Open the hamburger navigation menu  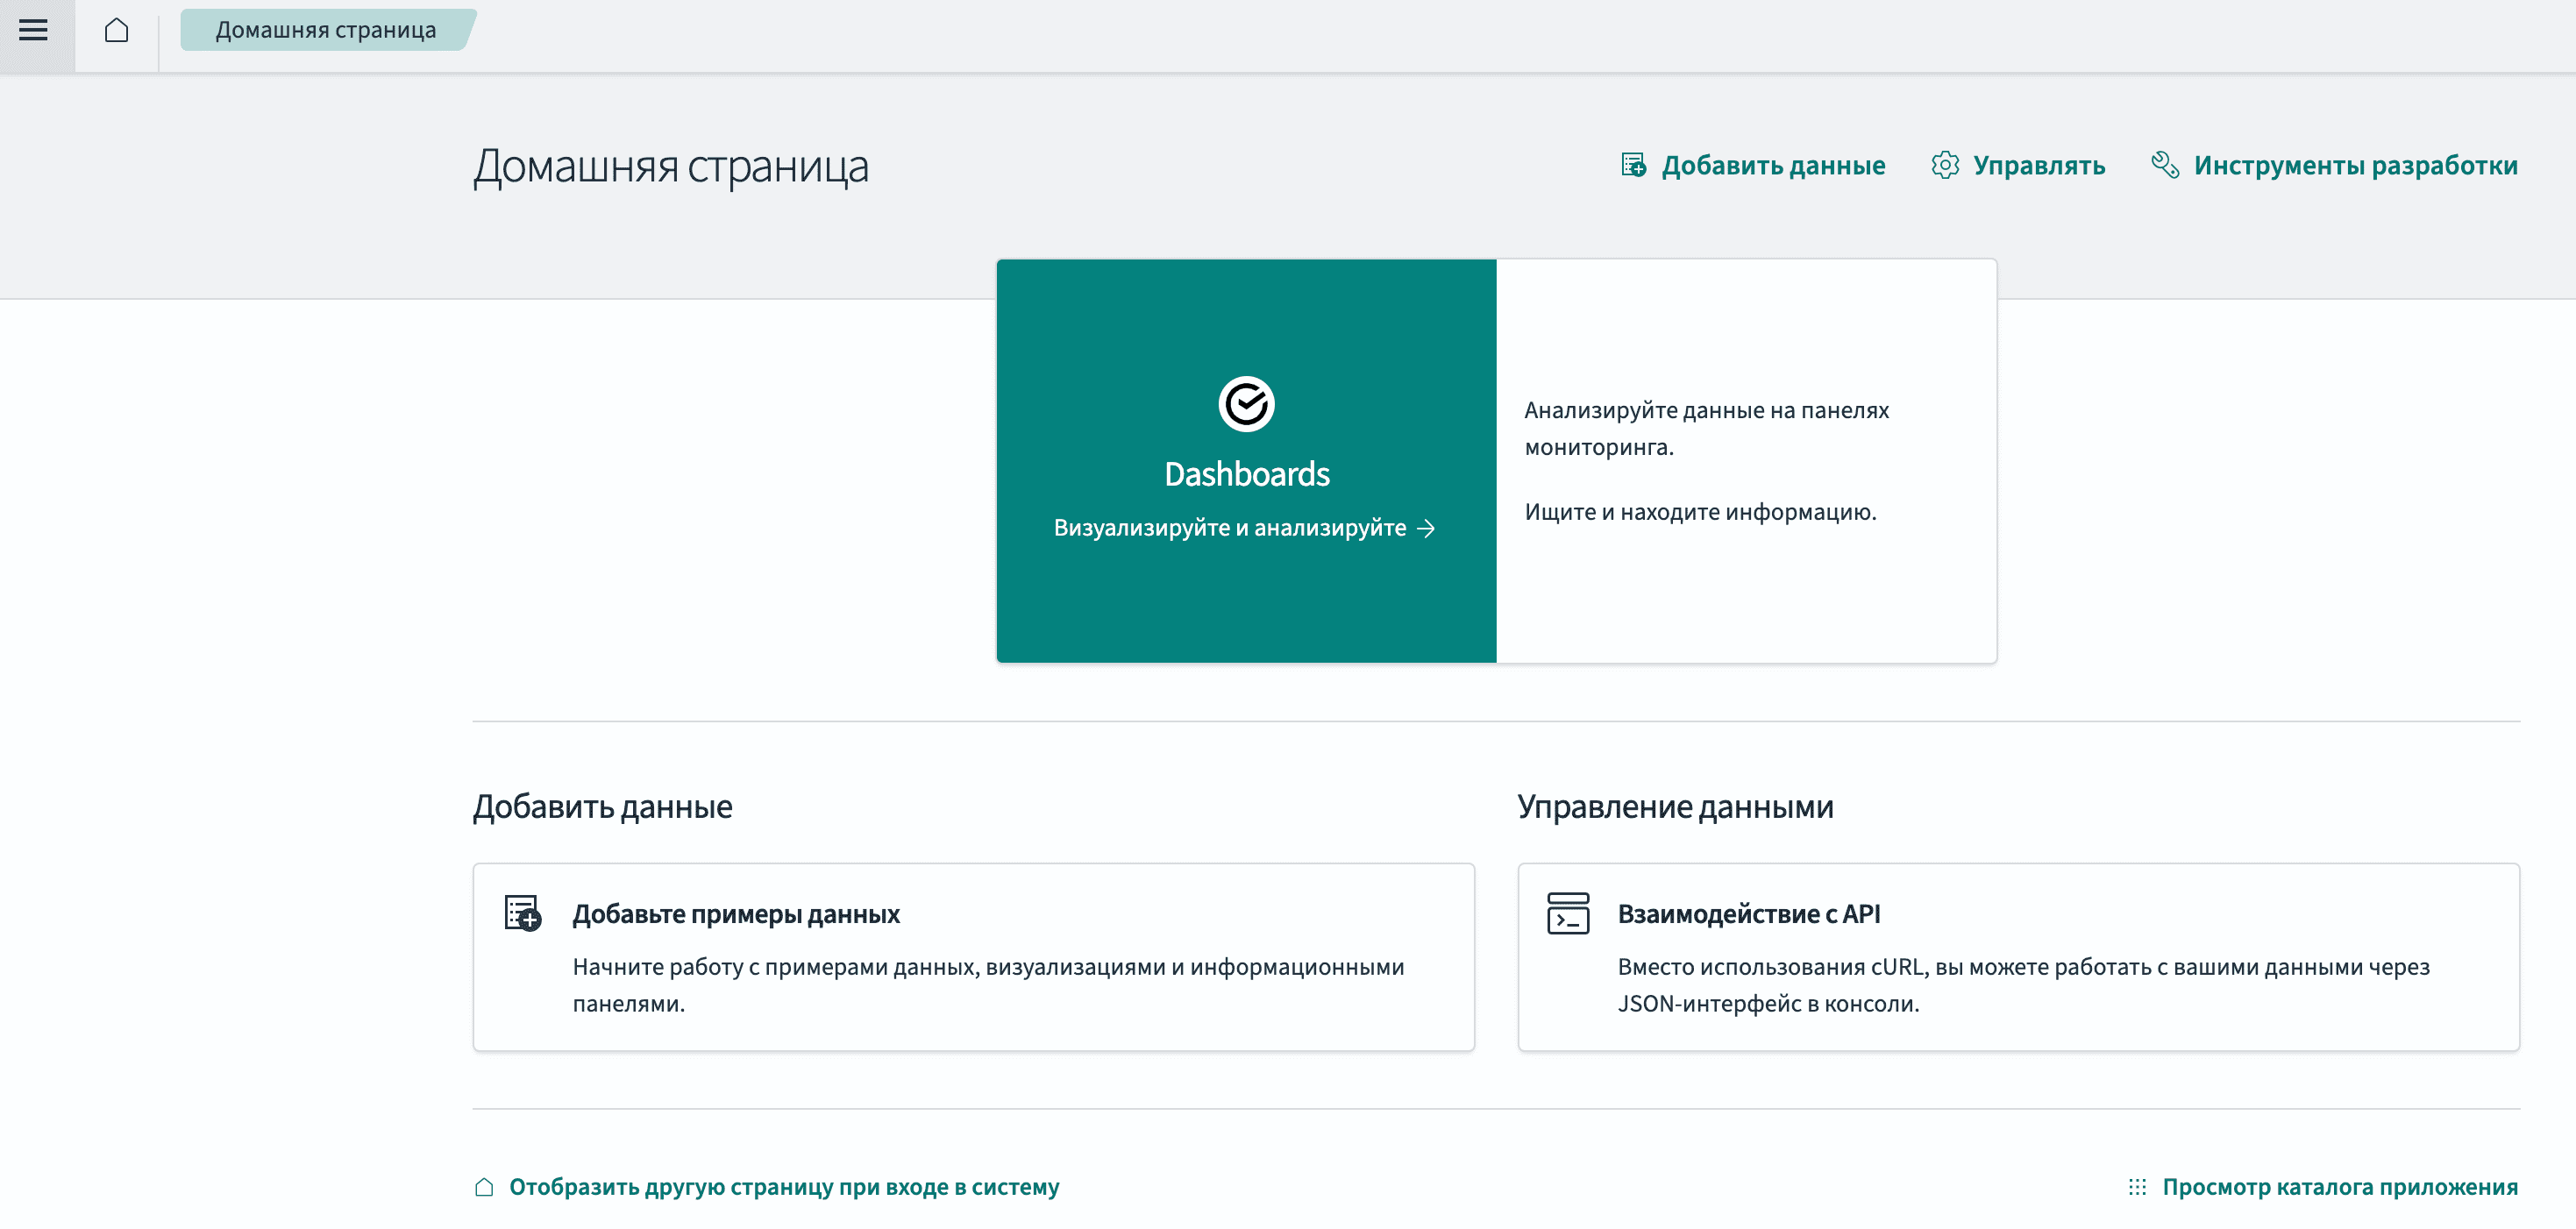click(34, 31)
